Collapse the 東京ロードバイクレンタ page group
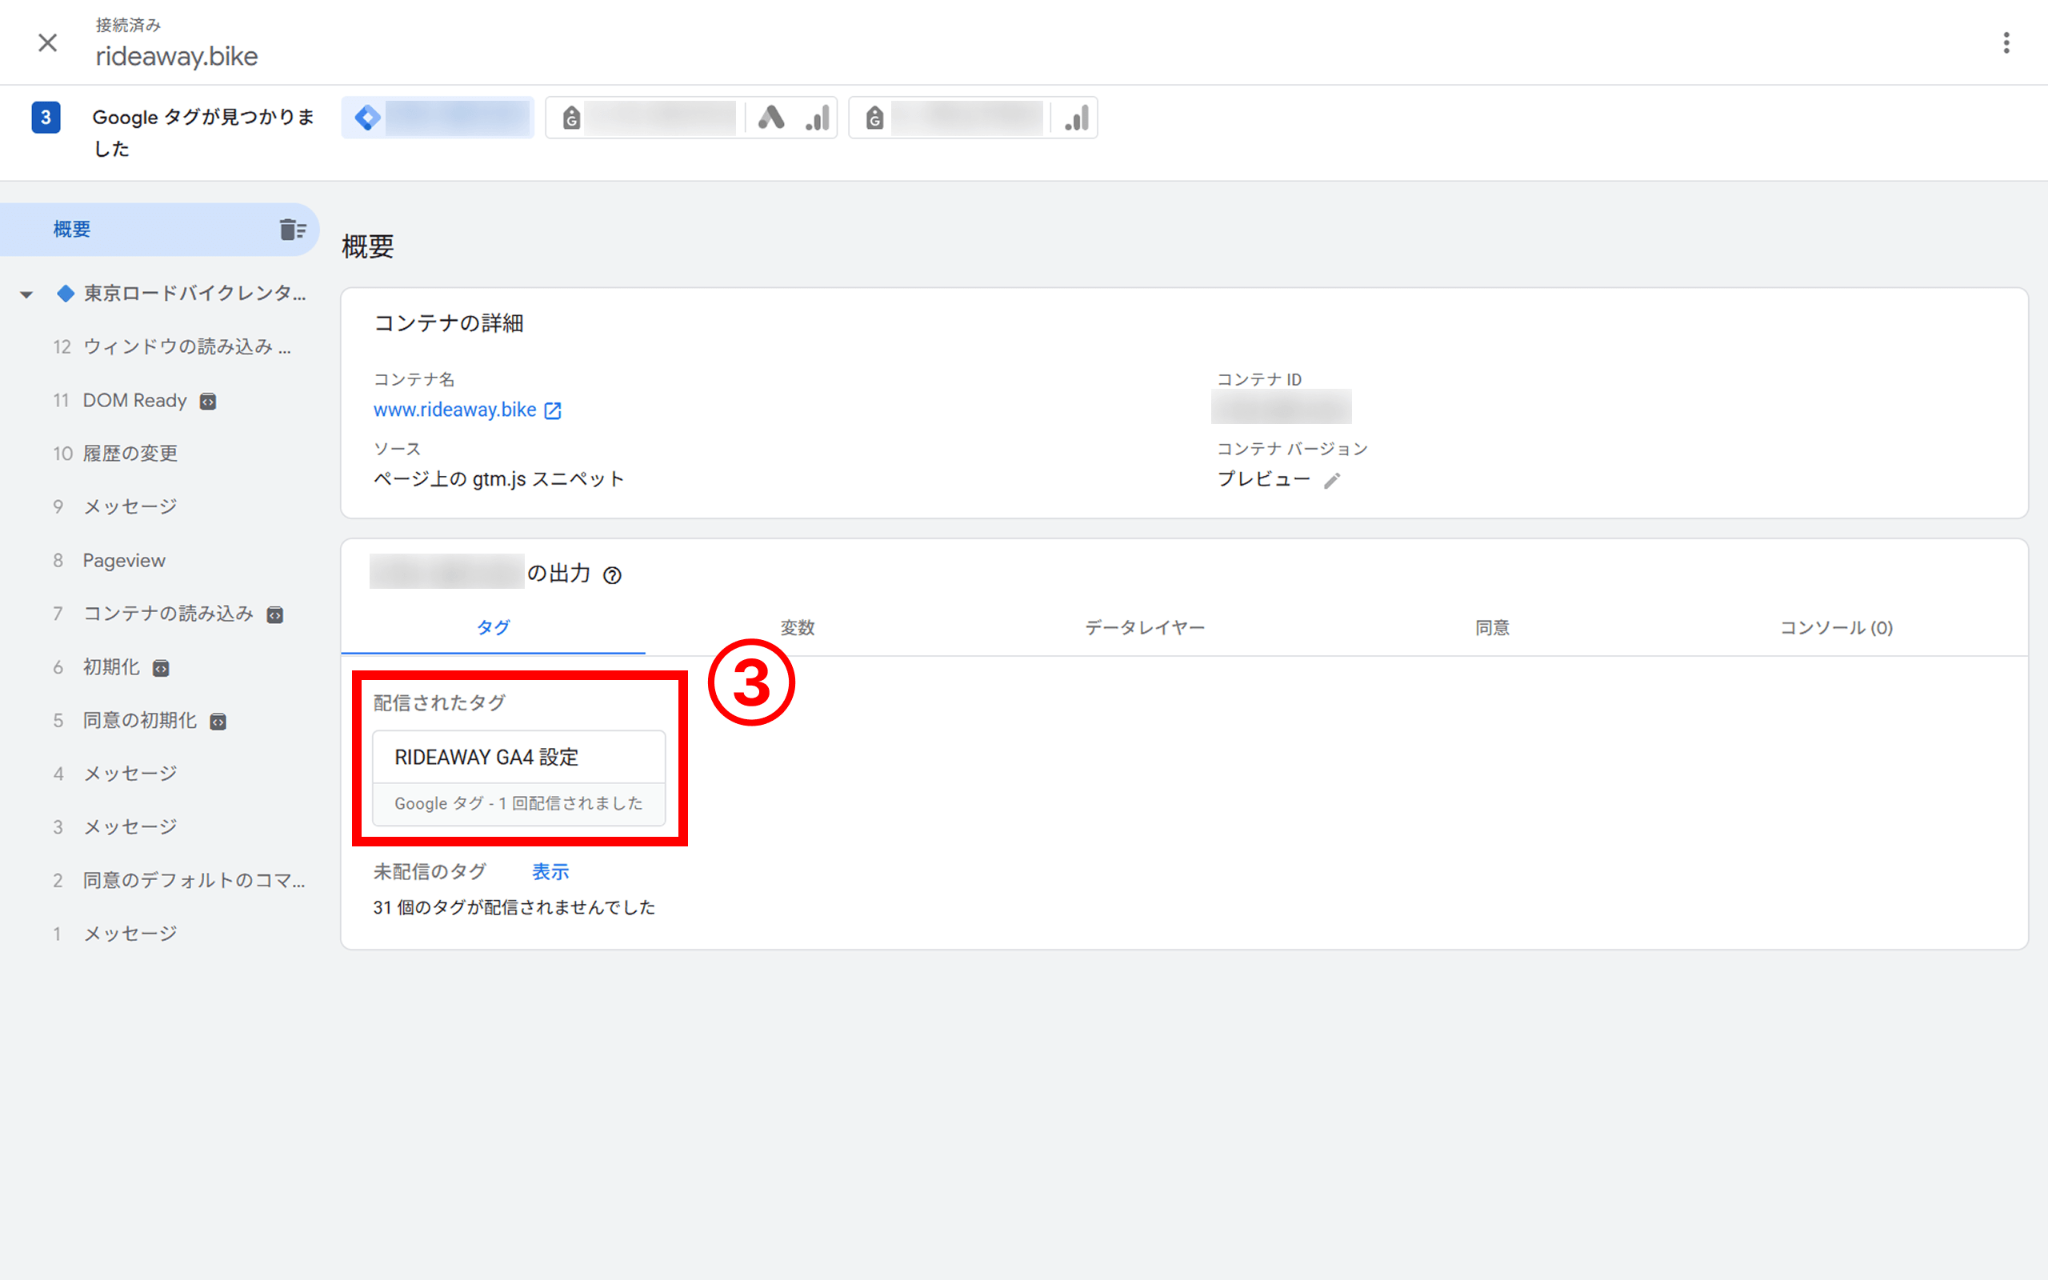Image resolution: width=2048 pixels, height=1280 pixels. (26, 293)
